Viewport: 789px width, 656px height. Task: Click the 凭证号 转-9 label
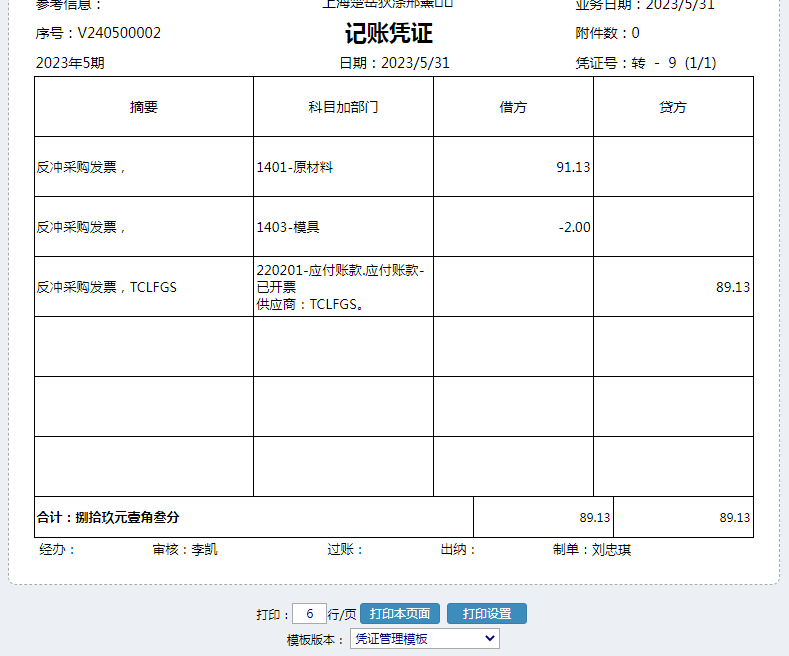645,63
